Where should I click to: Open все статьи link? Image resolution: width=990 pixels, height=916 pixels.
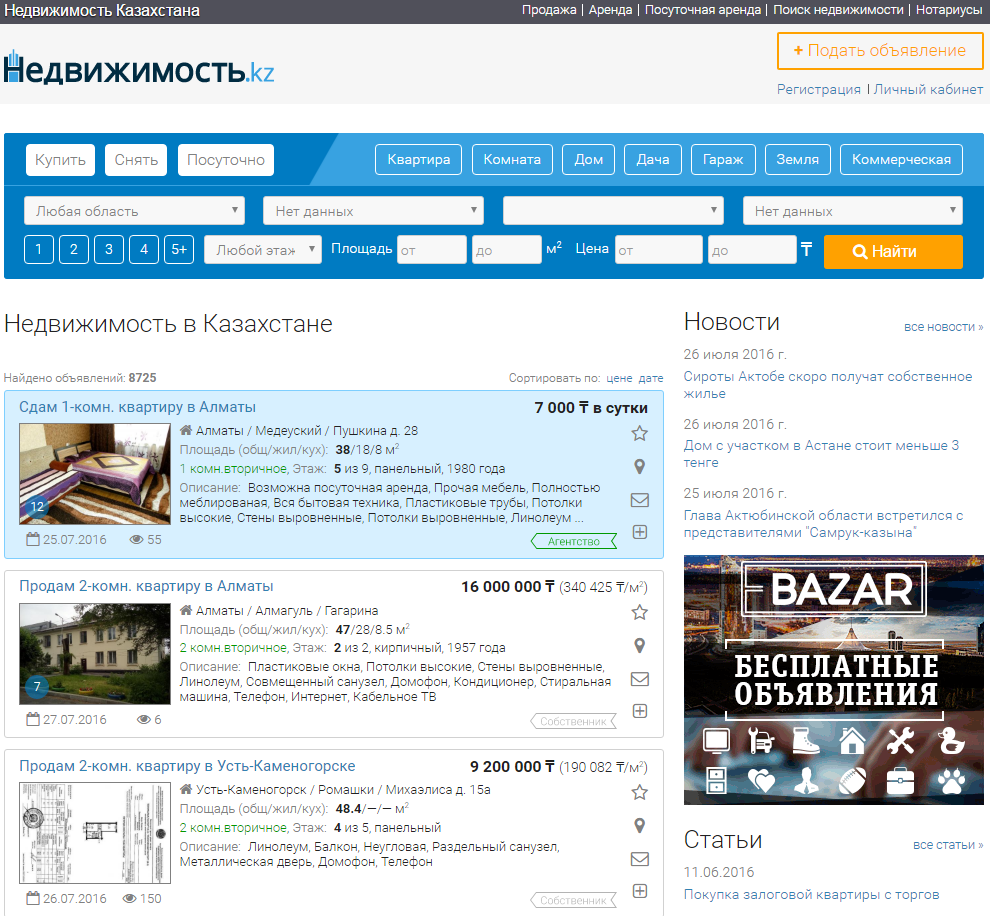[x=948, y=845]
